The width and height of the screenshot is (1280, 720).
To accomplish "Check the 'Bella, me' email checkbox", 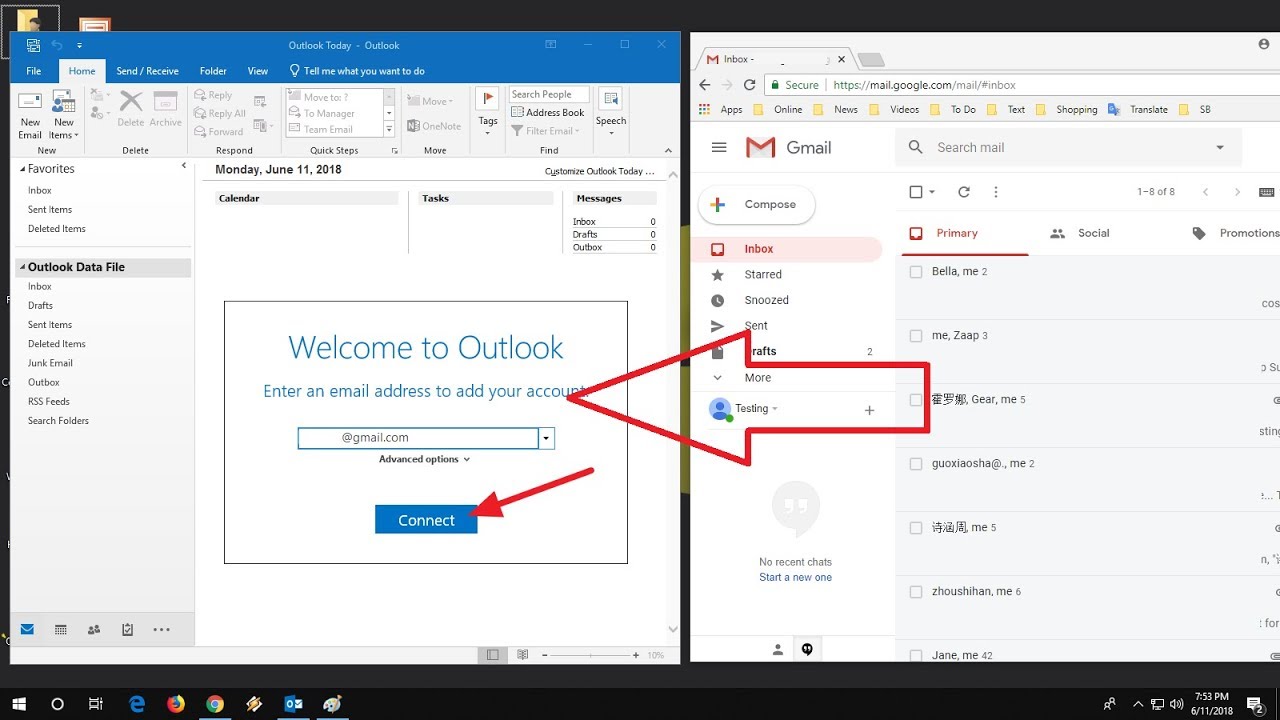I will [916, 272].
